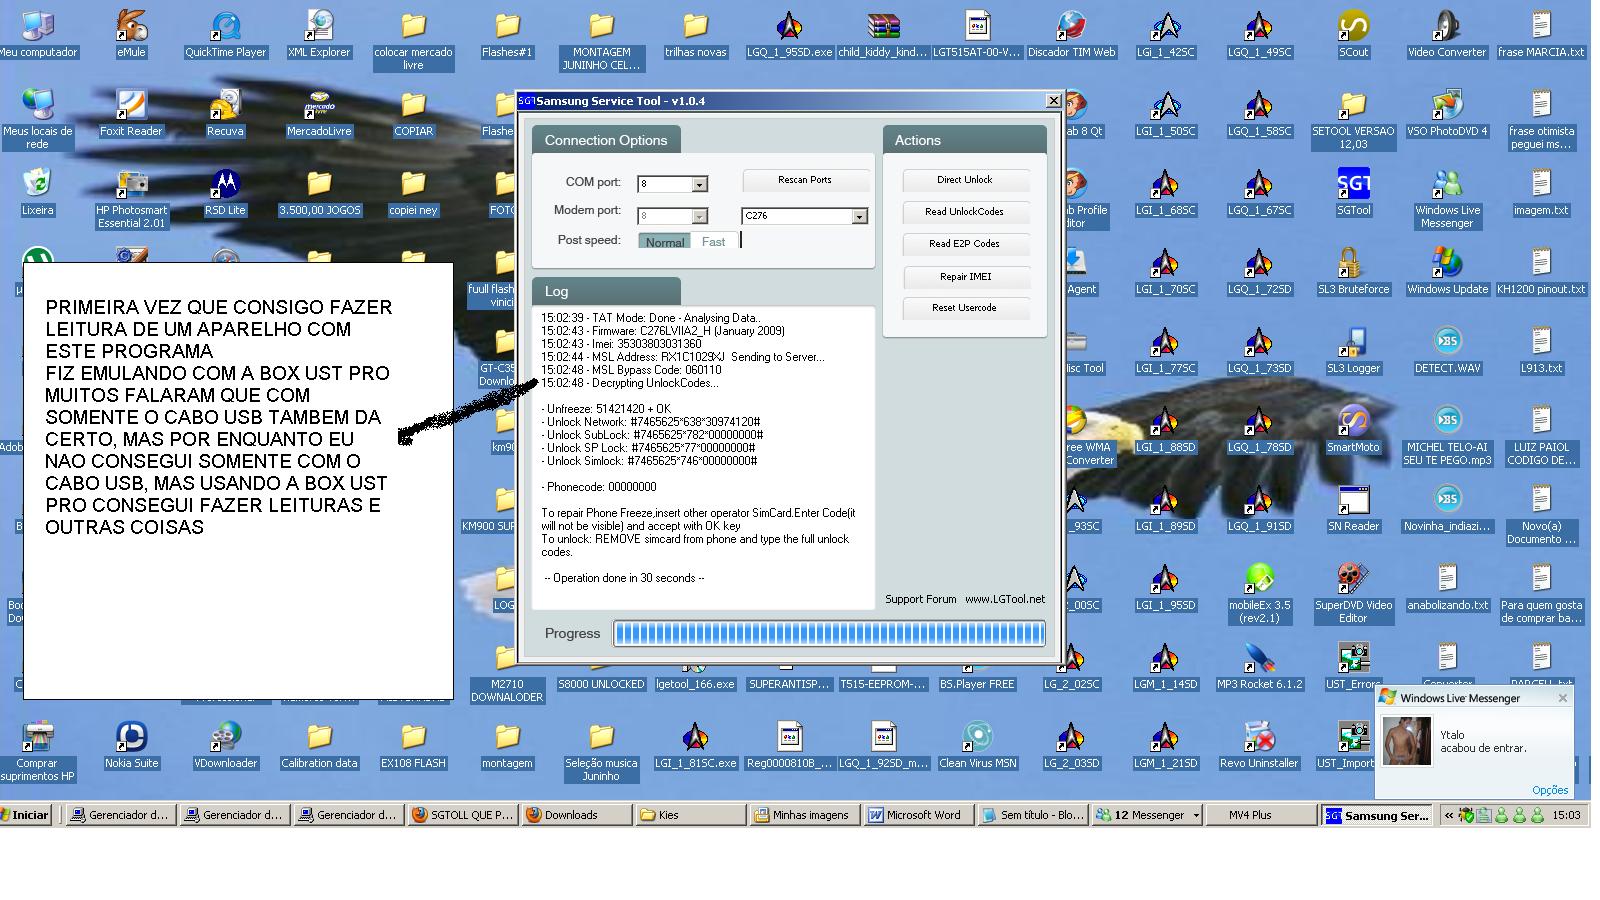Viewport: 1600px width, 900px height.
Task: Click the Rescan Ports button
Action: pos(805,180)
